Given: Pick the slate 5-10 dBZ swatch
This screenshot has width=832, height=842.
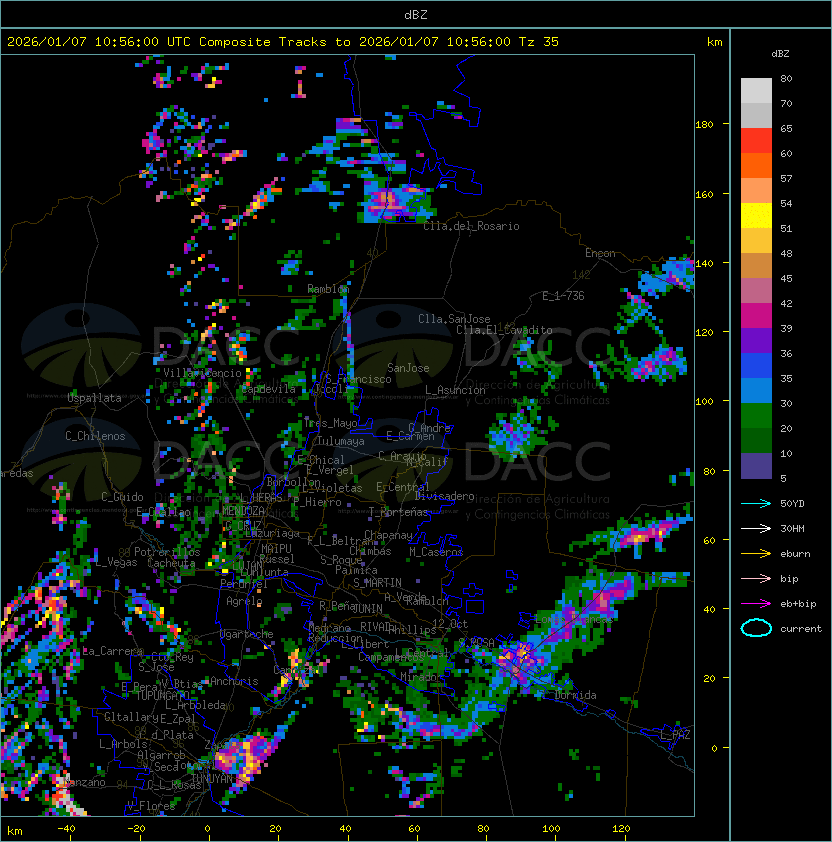Looking at the screenshot, I should (x=756, y=466).
